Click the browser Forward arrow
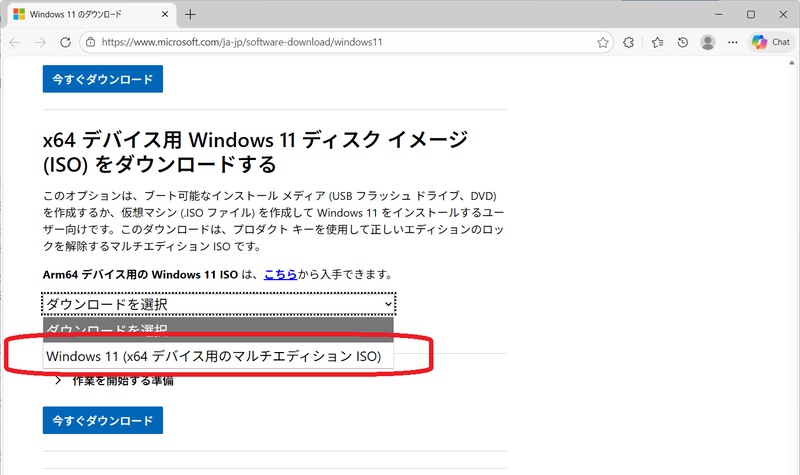Viewport: 800px width, 475px height. coord(40,42)
